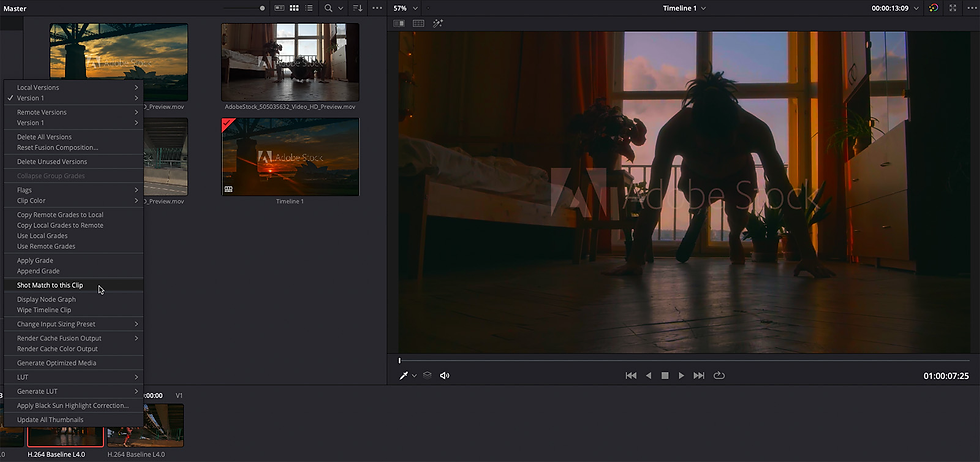
Task: Select the runner timeline clip thumbnail
Action: coord(146,425)
